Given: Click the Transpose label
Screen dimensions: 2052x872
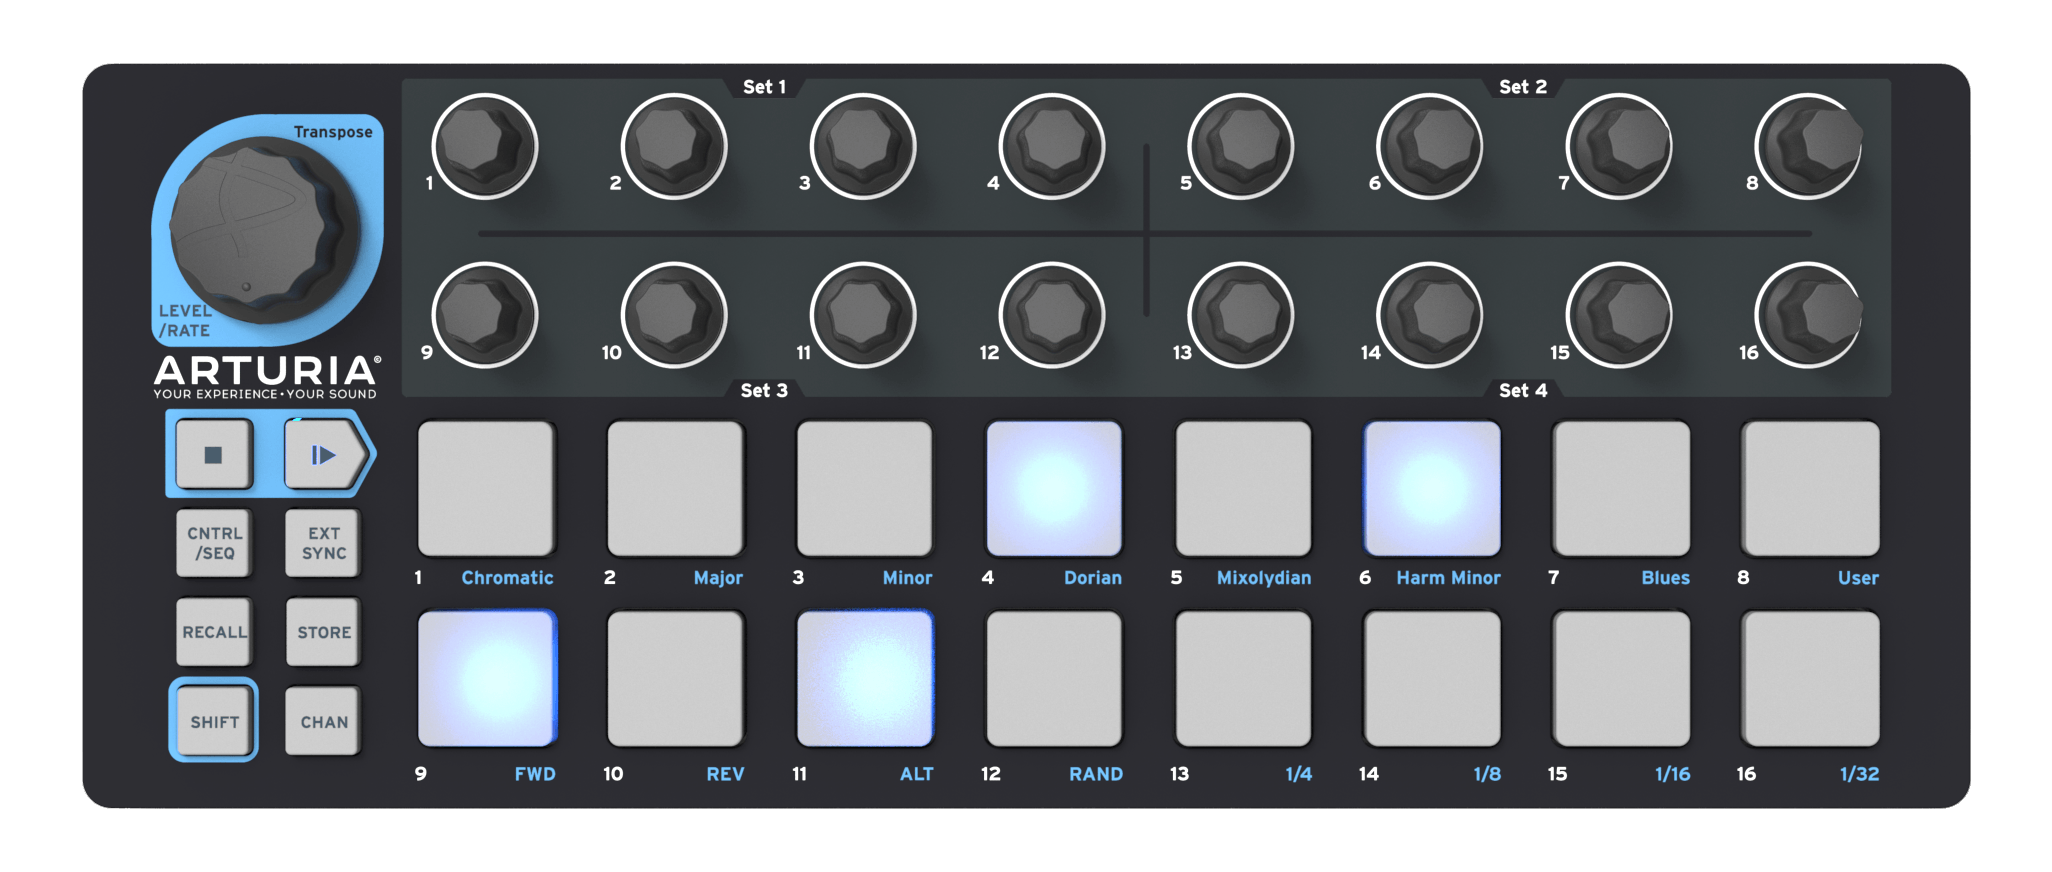Looking at the screenshot, I should [333, 132].
